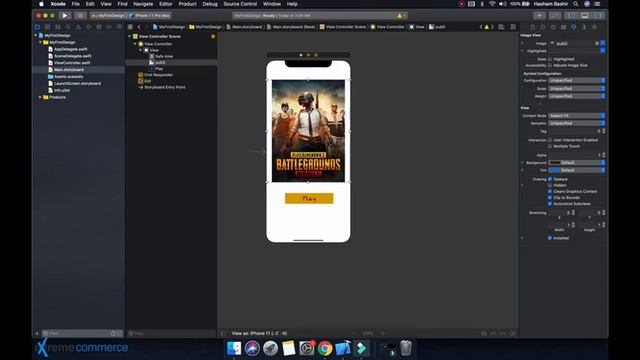
Task: Toggle the Clip to Bounds checkbox
Action: [550, 198]
